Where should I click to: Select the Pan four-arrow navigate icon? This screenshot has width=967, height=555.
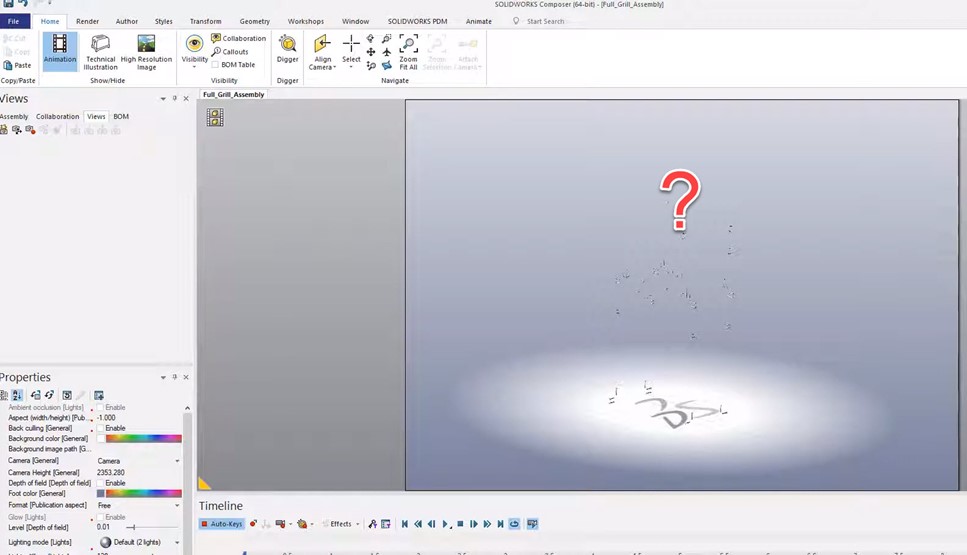pos(371,52)
